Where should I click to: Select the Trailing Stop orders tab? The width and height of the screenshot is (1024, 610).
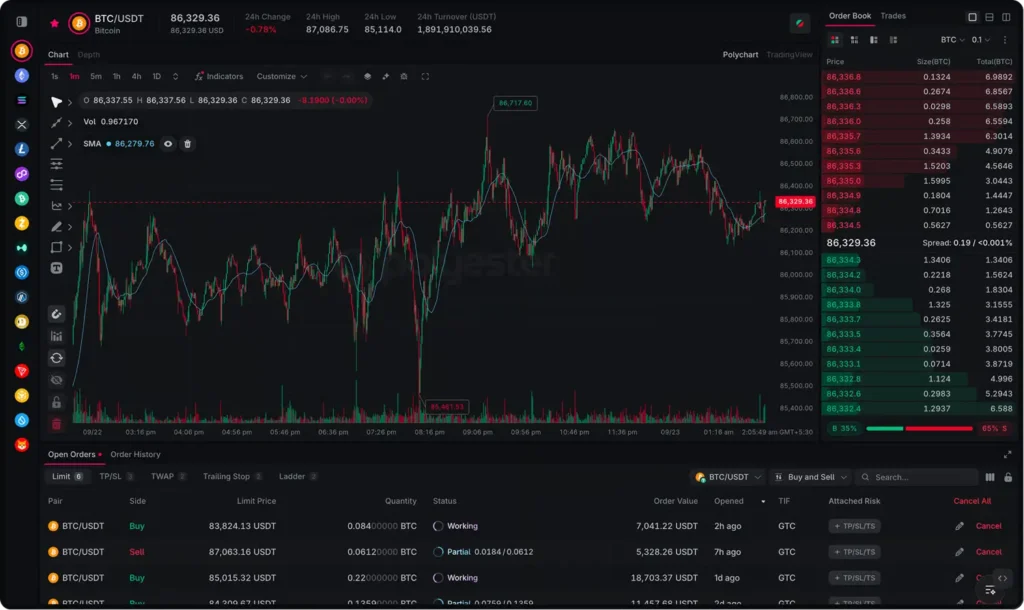point(232,476)
